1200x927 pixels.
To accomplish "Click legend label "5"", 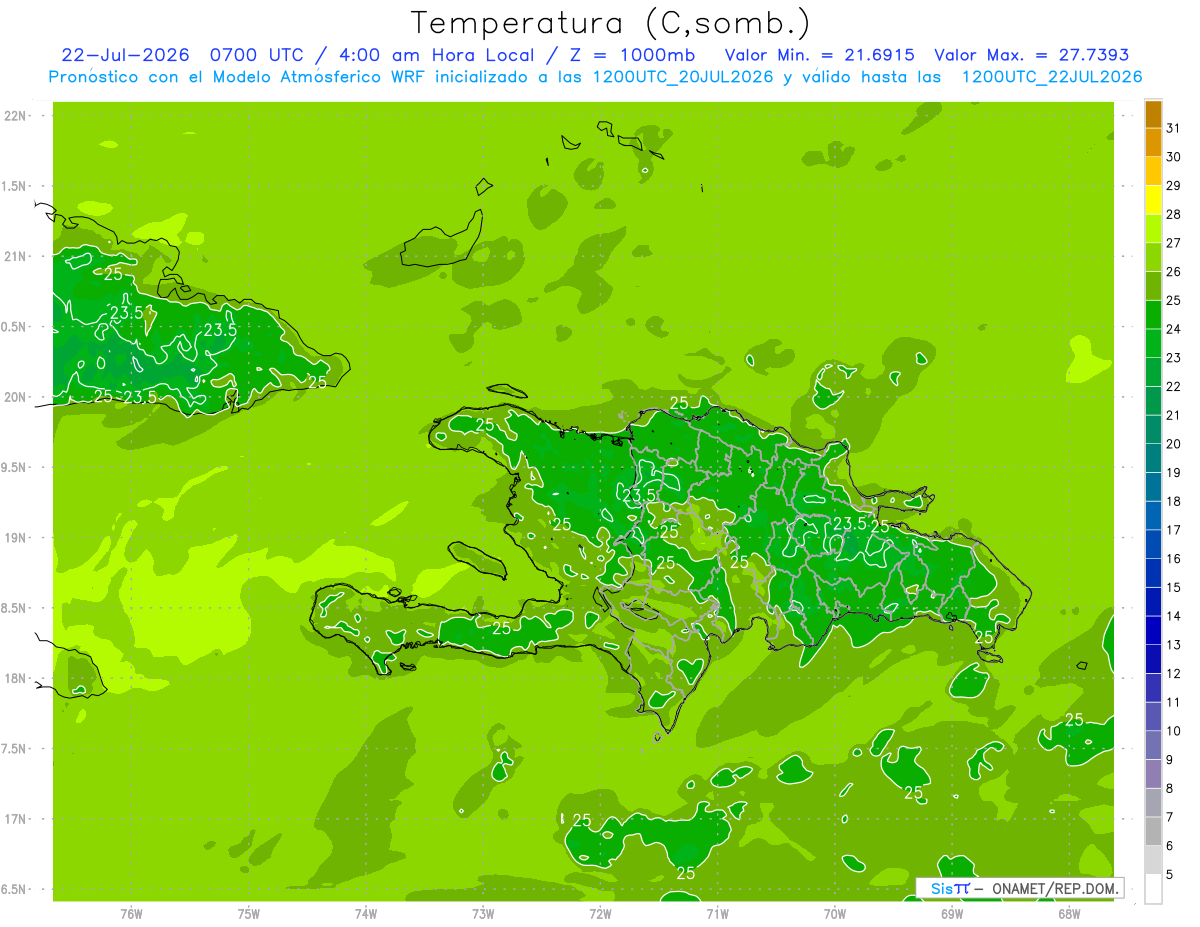I will click(x=1170, y=875).
